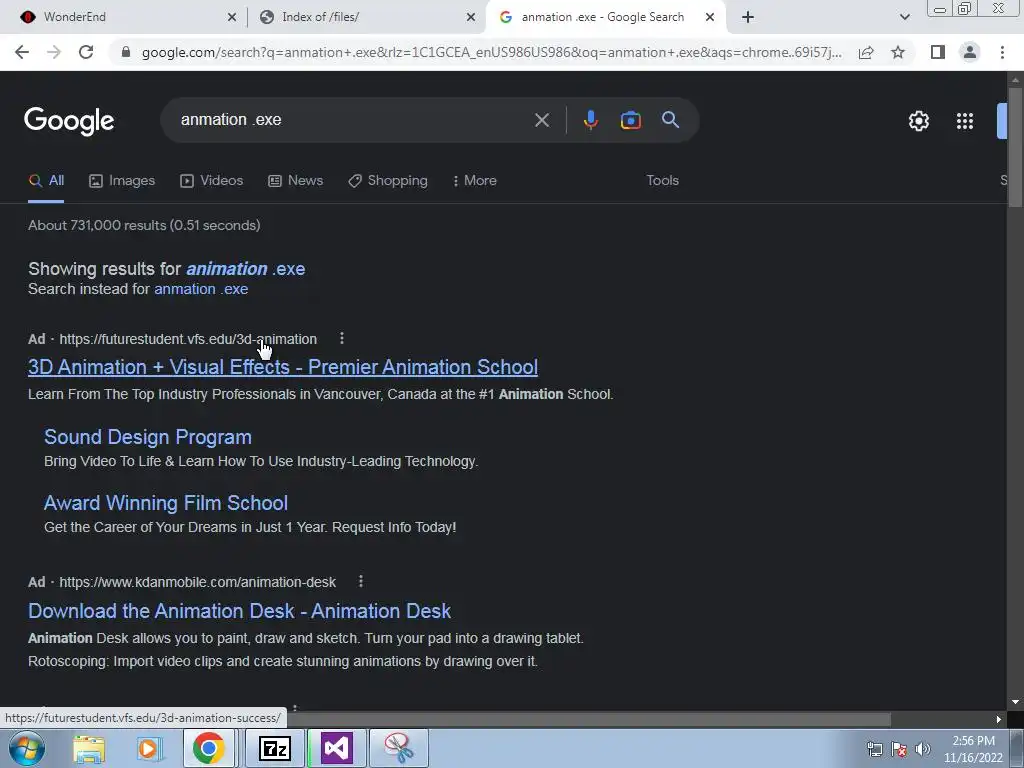
Task: Open Download the Animation Desk link
Action: point(239,611)
